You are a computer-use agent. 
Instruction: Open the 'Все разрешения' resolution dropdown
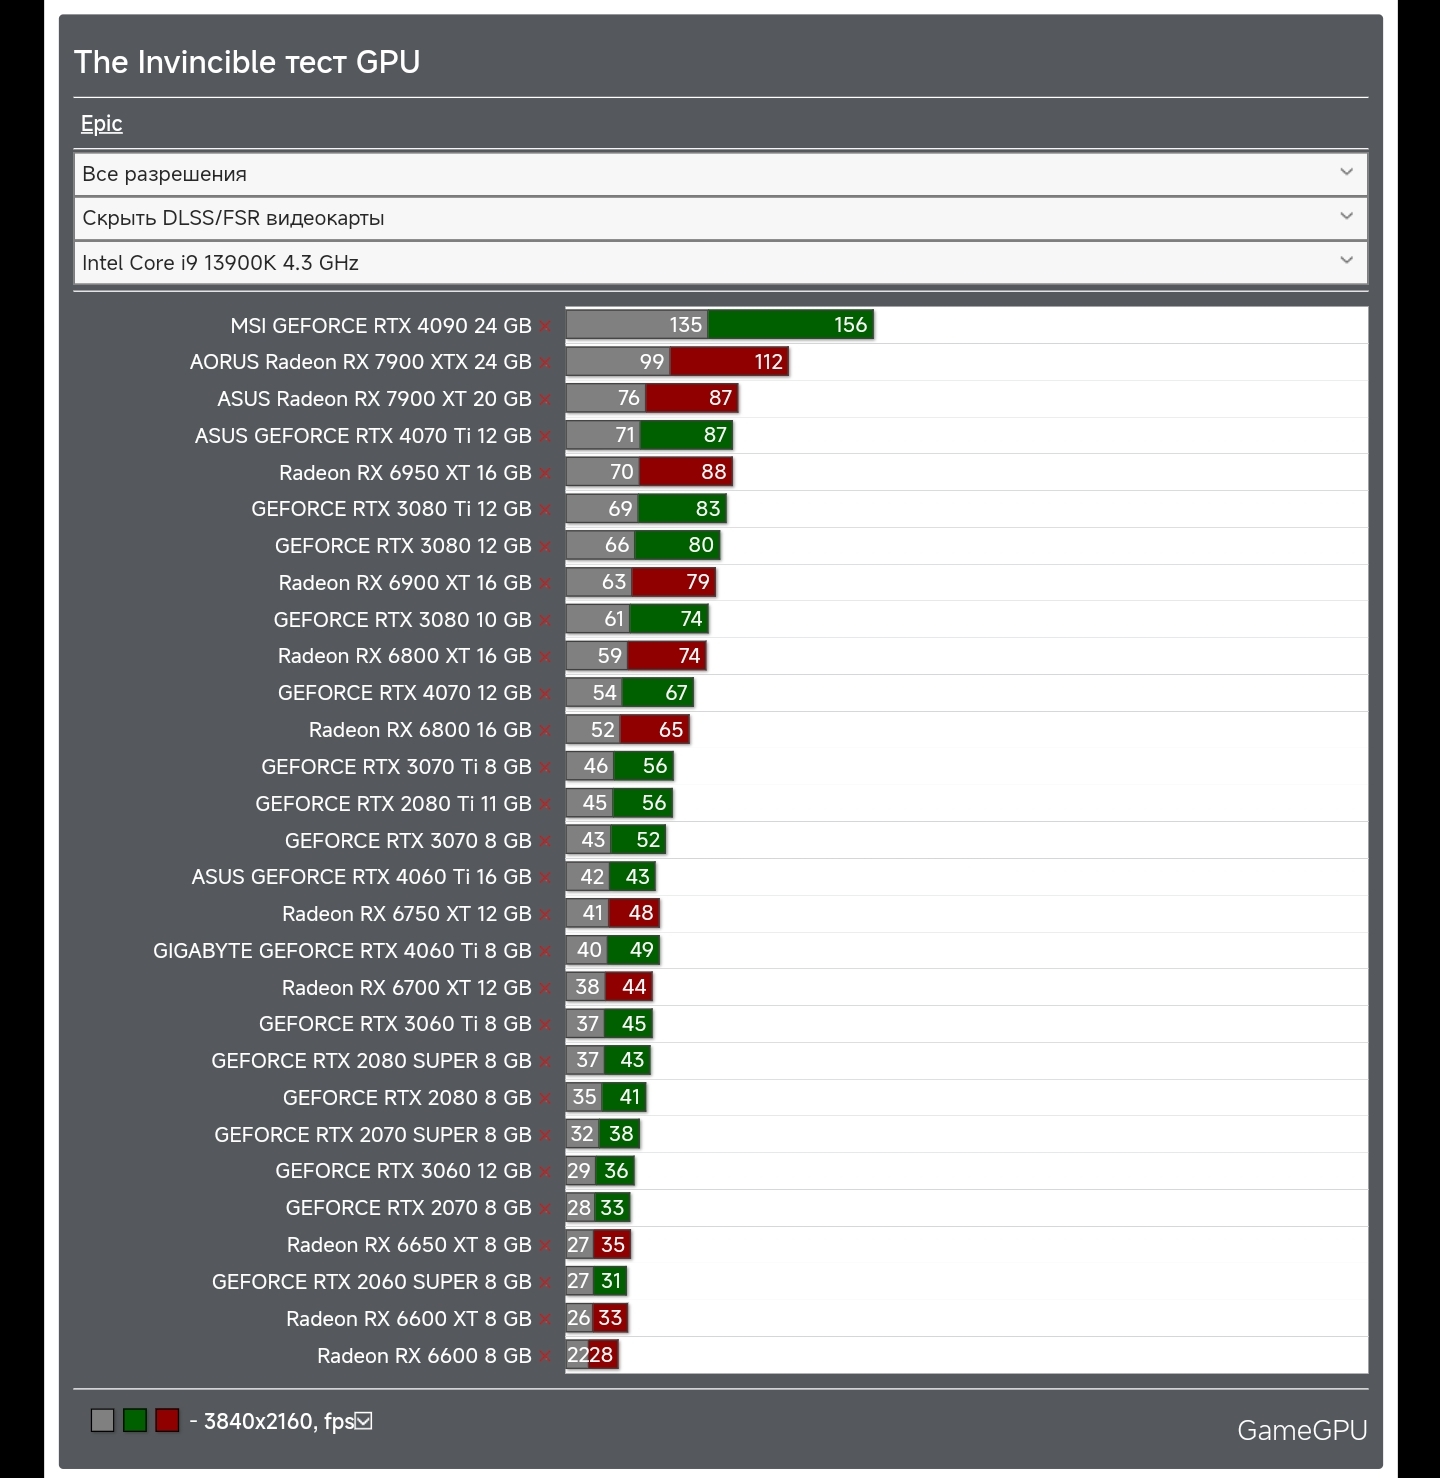point(720,174)
